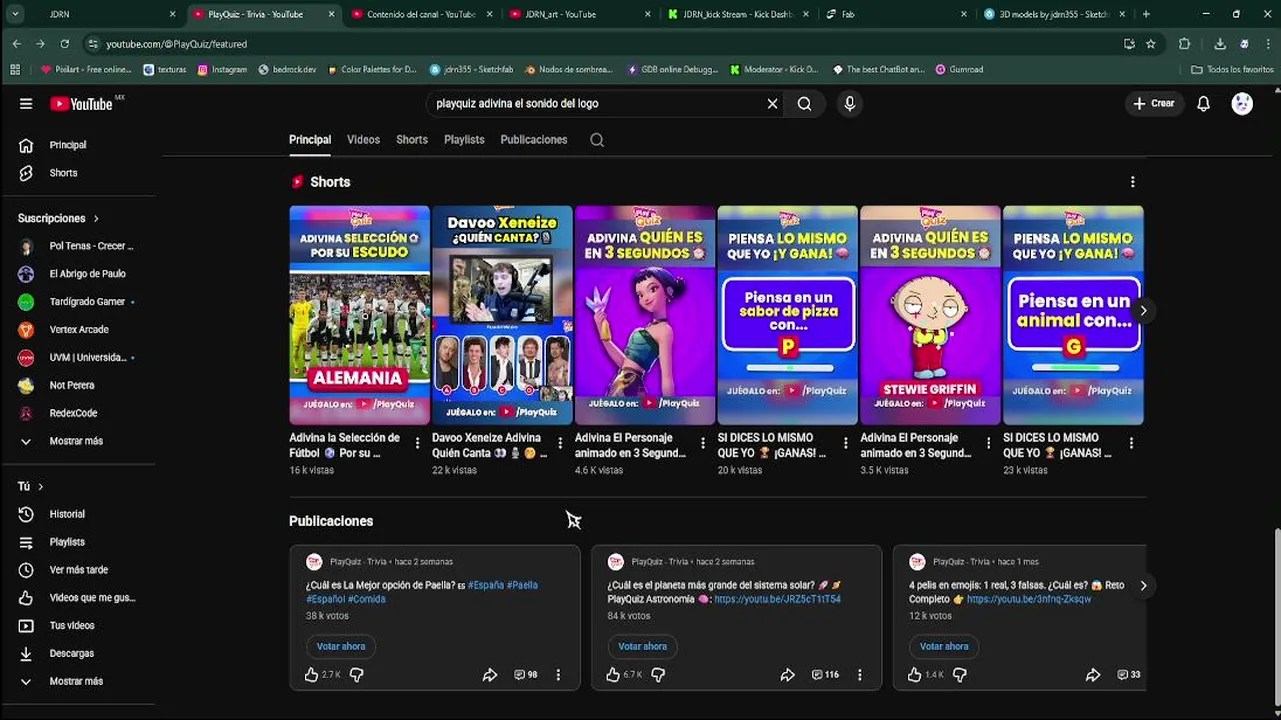Open Vertex Arcade subscription channel
This screenshot has width=1281, height=720.
click(x=80, y=330)
